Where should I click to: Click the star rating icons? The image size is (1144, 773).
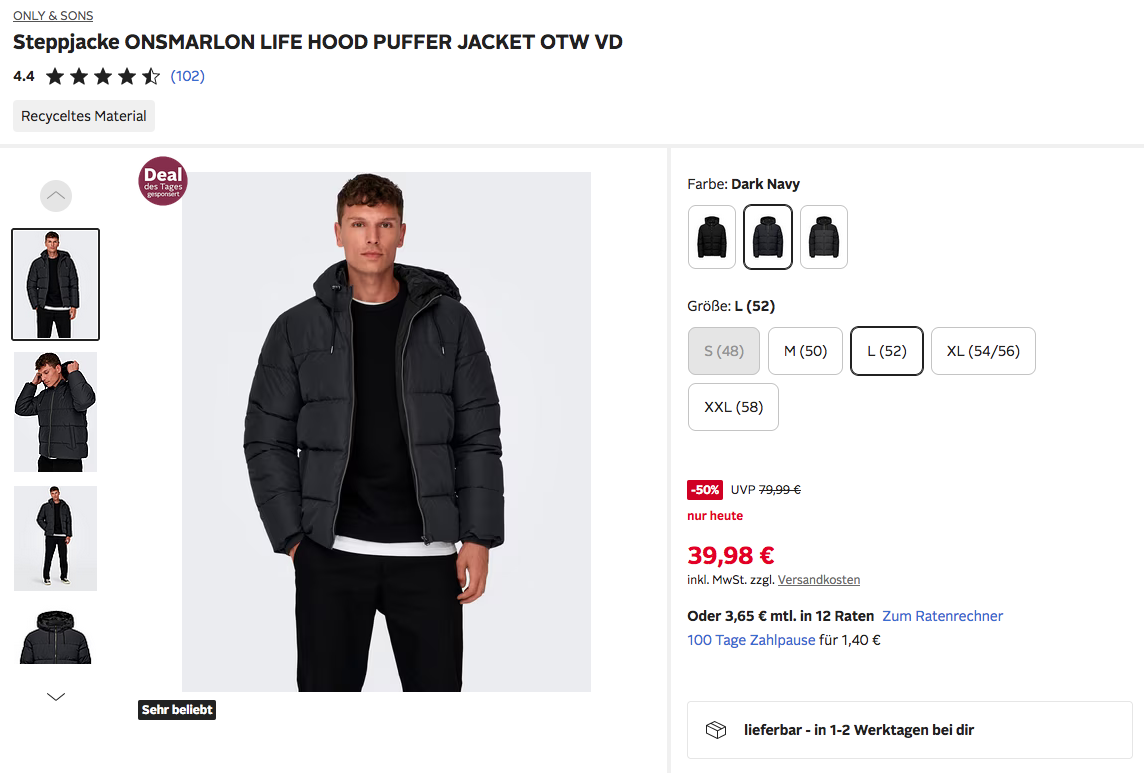103,76
